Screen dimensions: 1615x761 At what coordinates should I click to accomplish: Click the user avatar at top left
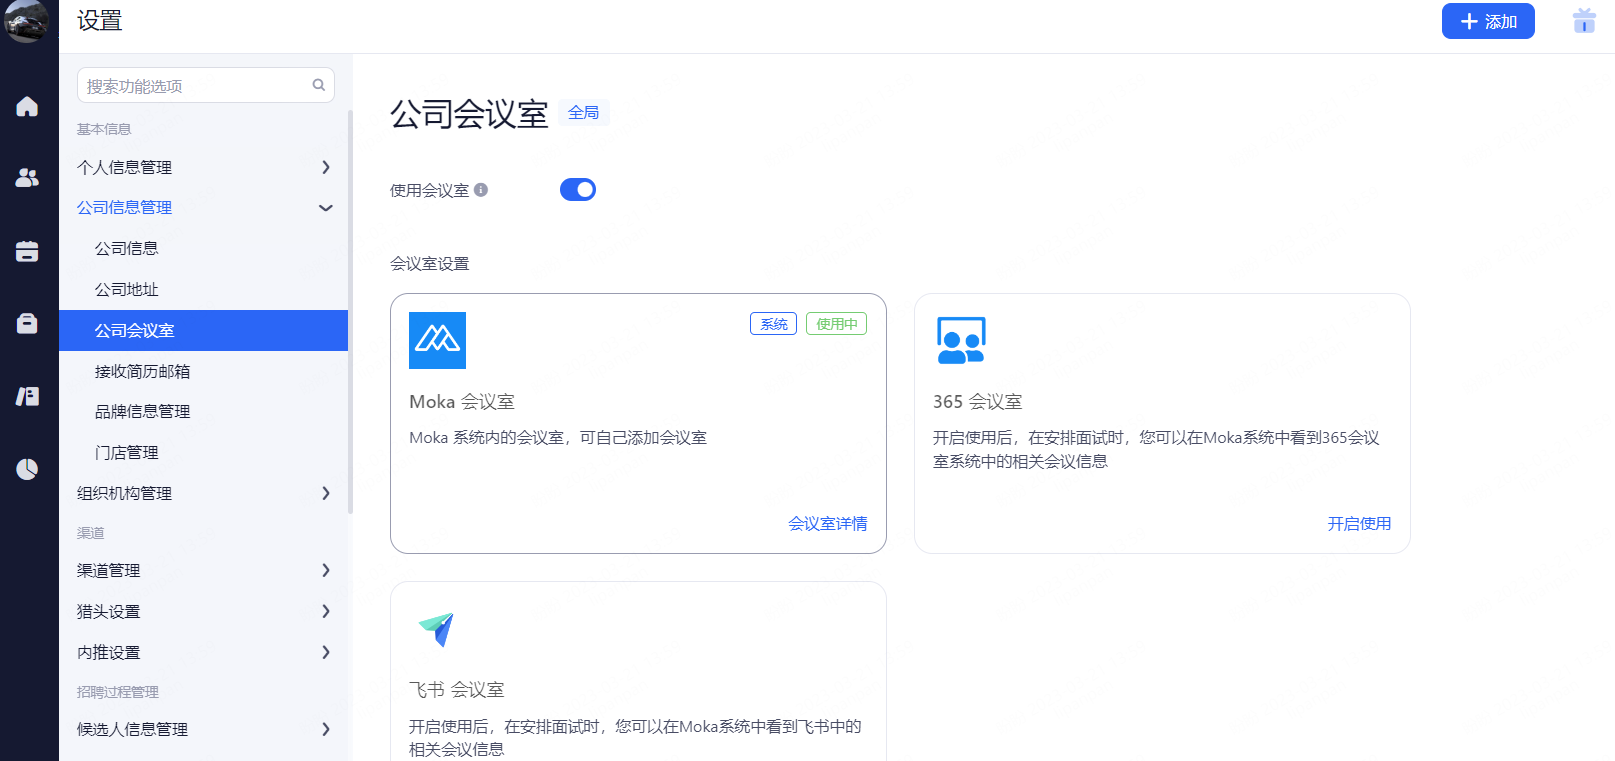coord(26,21)
